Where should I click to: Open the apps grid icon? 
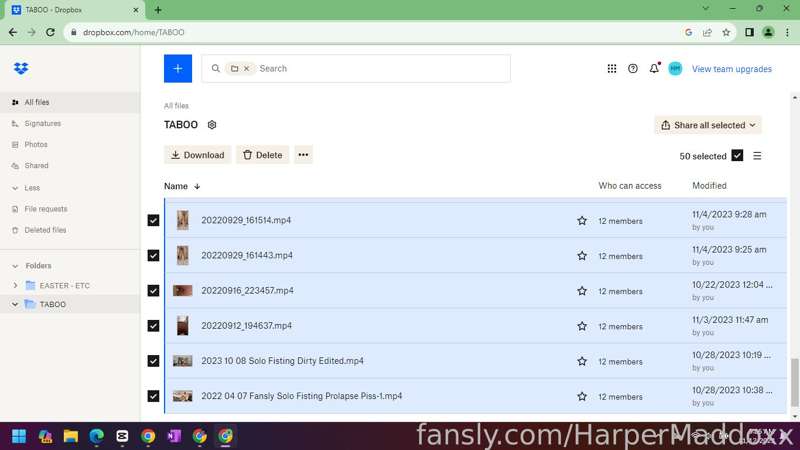(611, 68)
